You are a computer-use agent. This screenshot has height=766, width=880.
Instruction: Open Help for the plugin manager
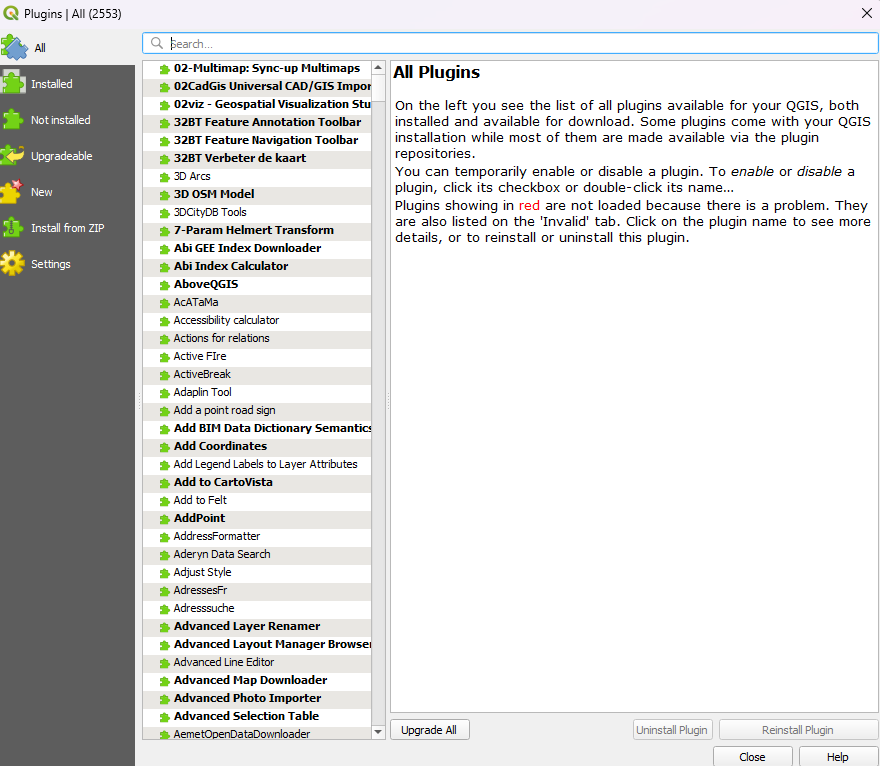837,756
